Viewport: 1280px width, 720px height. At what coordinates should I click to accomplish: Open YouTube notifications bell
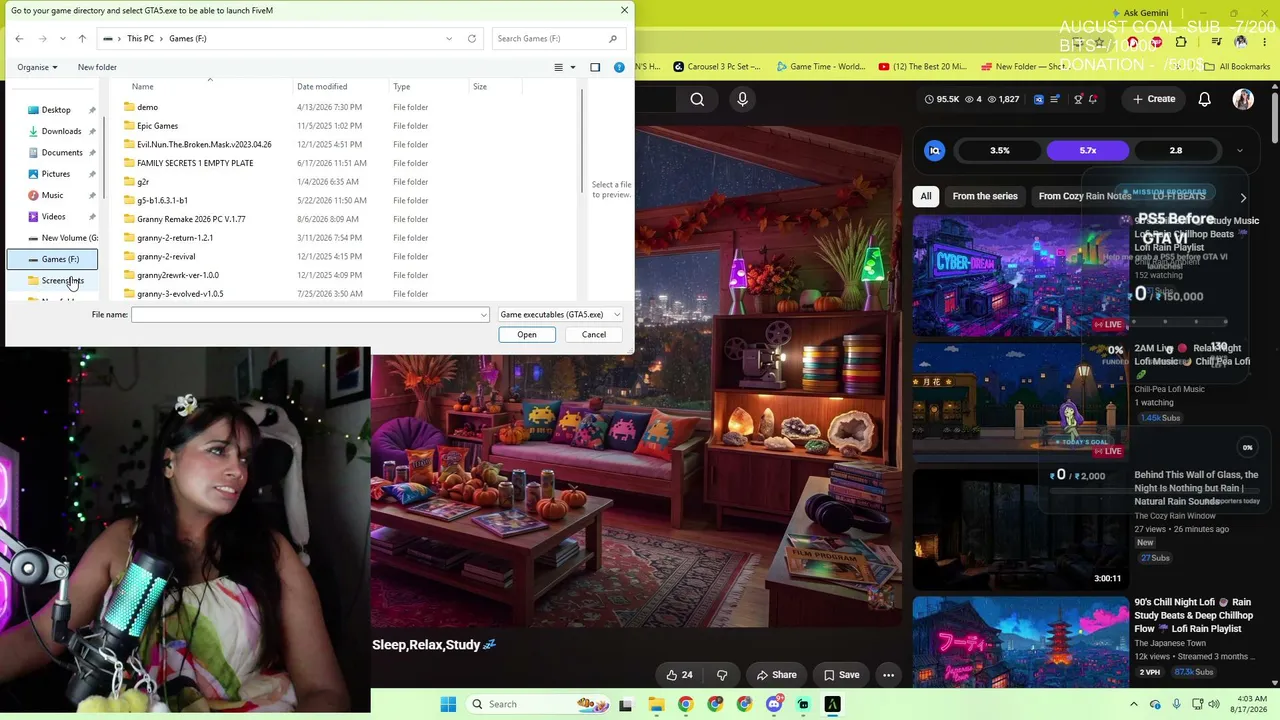click(1205, 99)
